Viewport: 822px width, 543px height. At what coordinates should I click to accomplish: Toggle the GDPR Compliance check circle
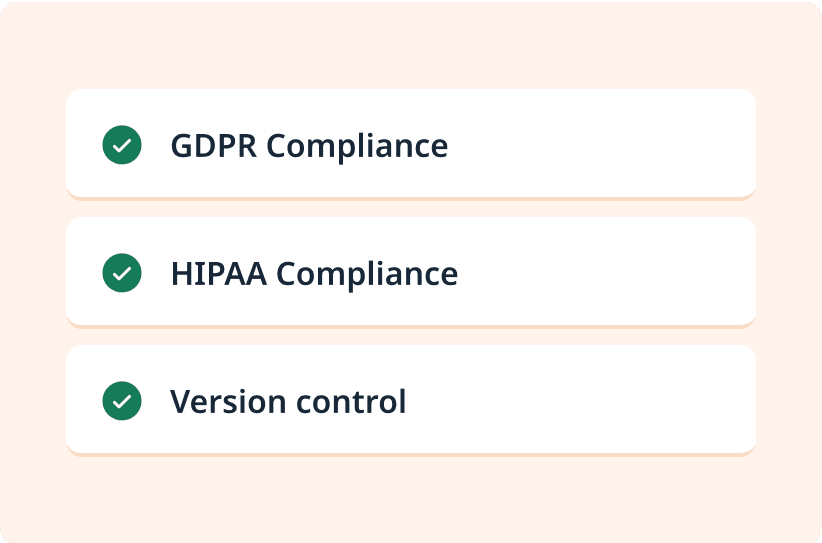[x=122, y=145]
